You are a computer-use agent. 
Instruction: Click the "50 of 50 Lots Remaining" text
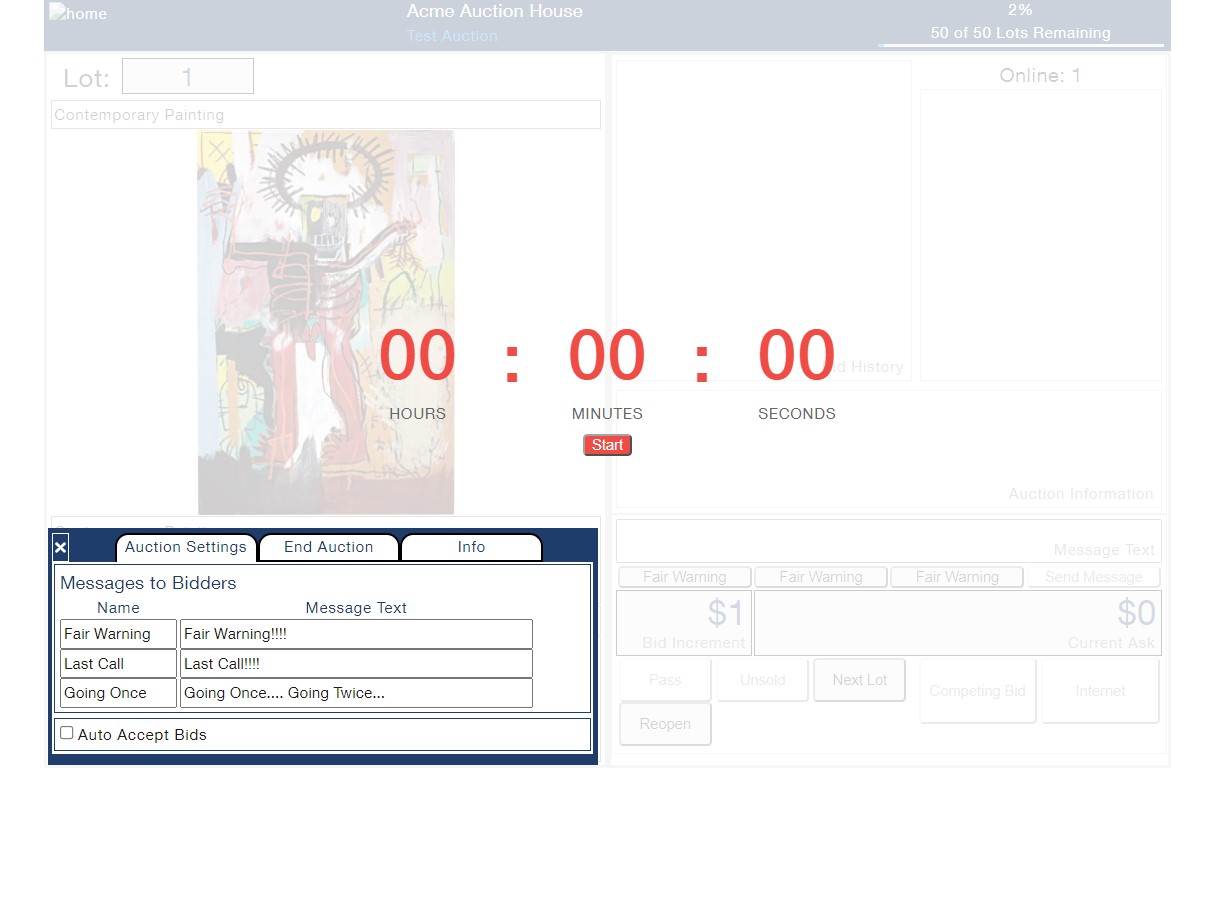pos(1021,33)
